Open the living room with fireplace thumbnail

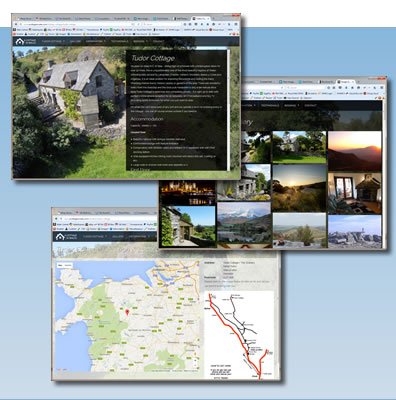click(355, 193)
